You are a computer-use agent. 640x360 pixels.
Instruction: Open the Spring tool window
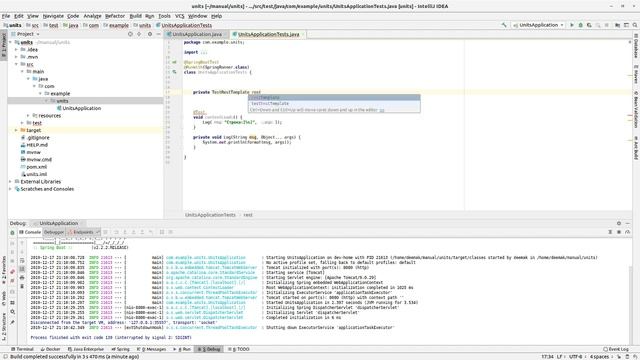pyautogui.click(x=120, y=349)
